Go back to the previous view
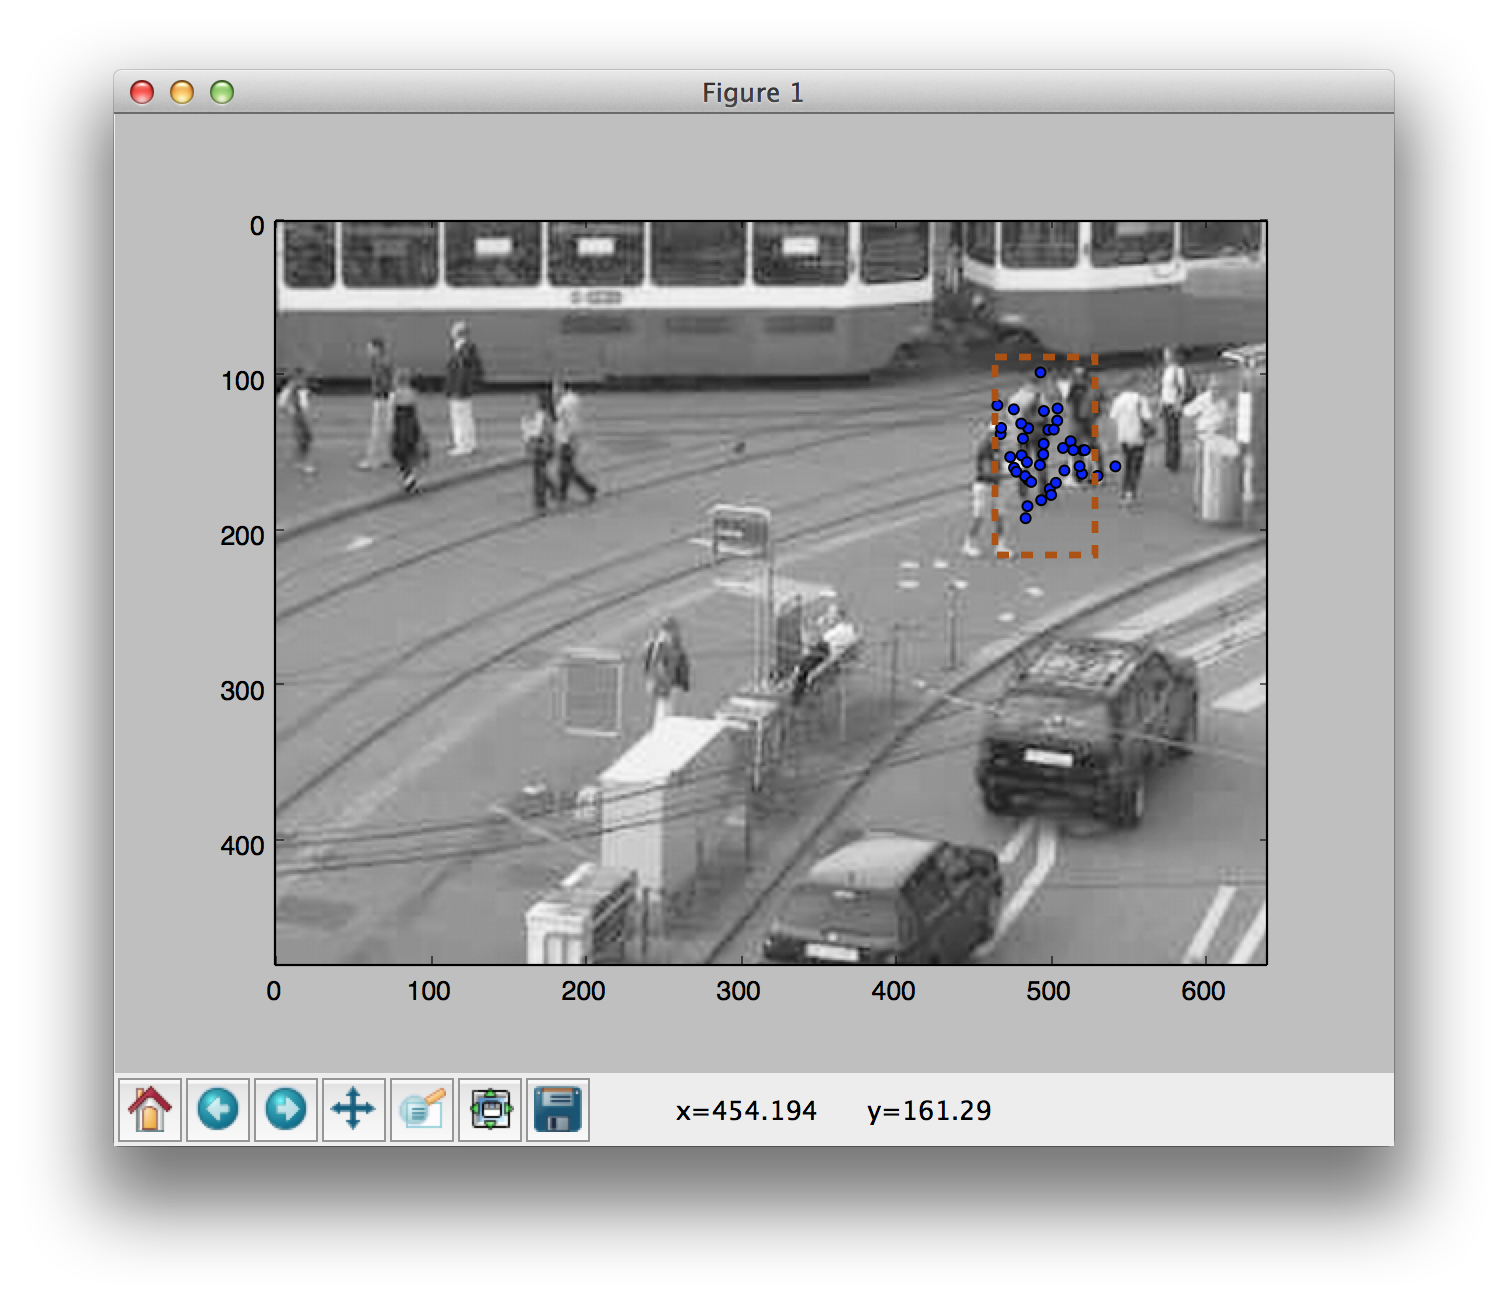The width and height of the screenshot is (1508, 1304). click(218, 1109)
